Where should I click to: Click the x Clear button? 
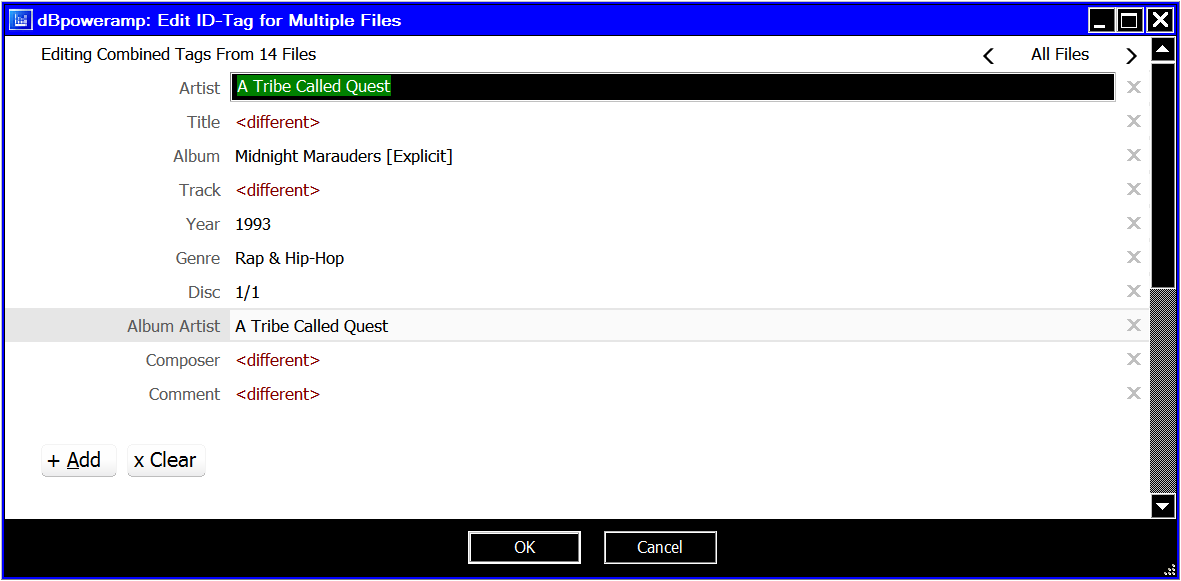pos(166,460)
